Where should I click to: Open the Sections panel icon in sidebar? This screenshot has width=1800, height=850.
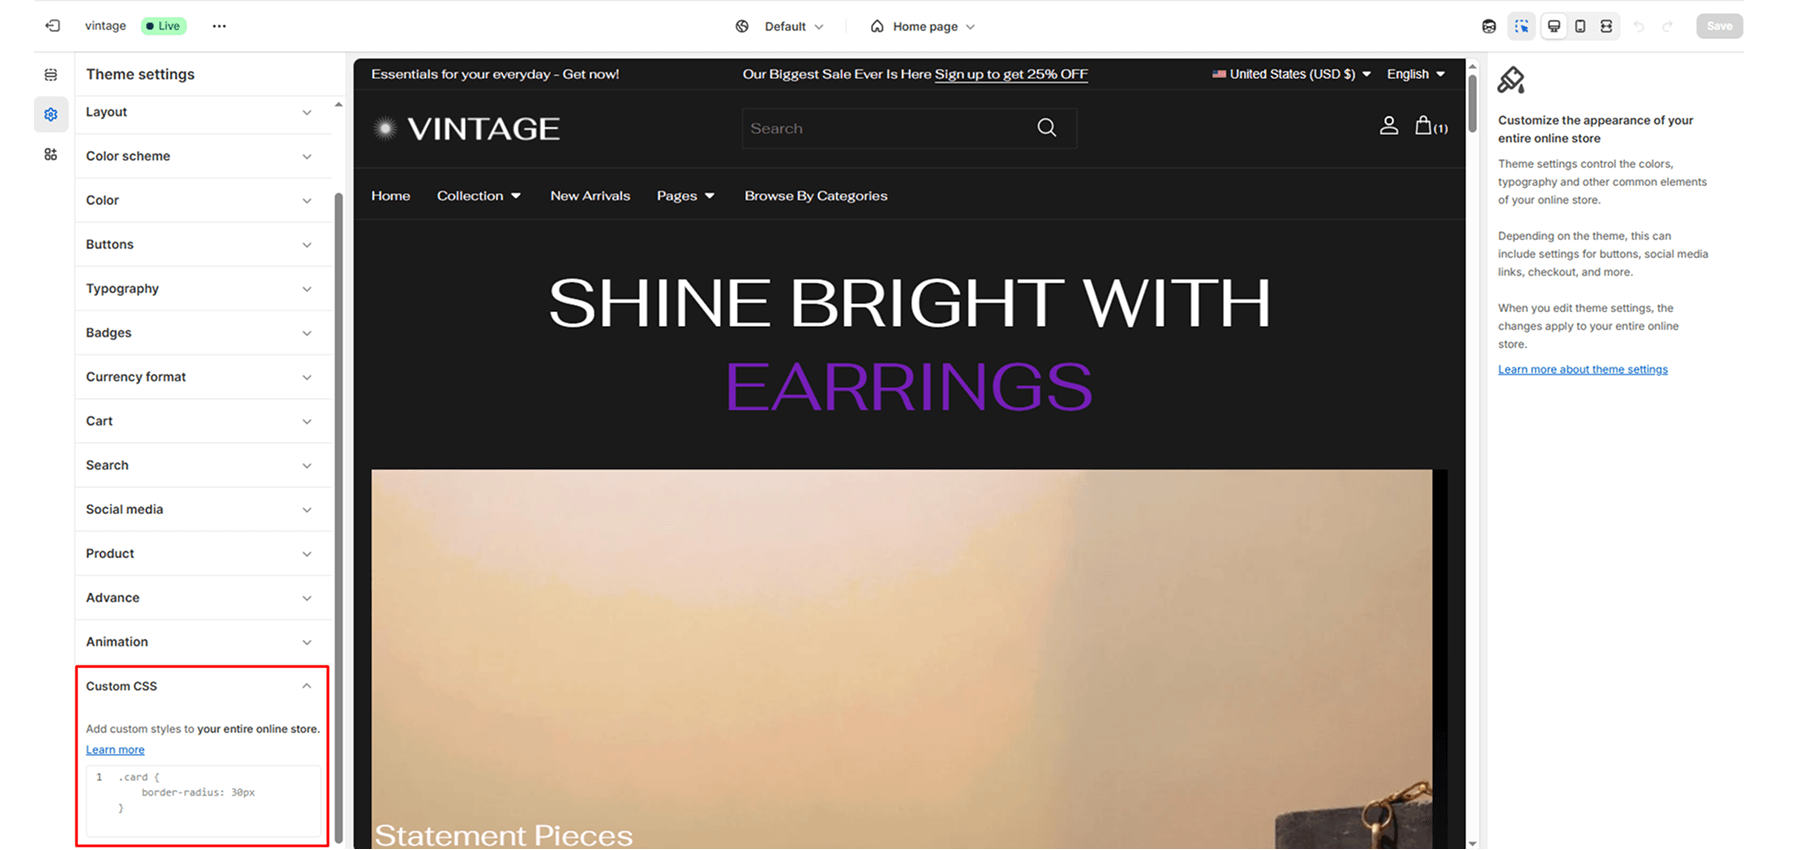pyautogui.click(x=51, y=75)
